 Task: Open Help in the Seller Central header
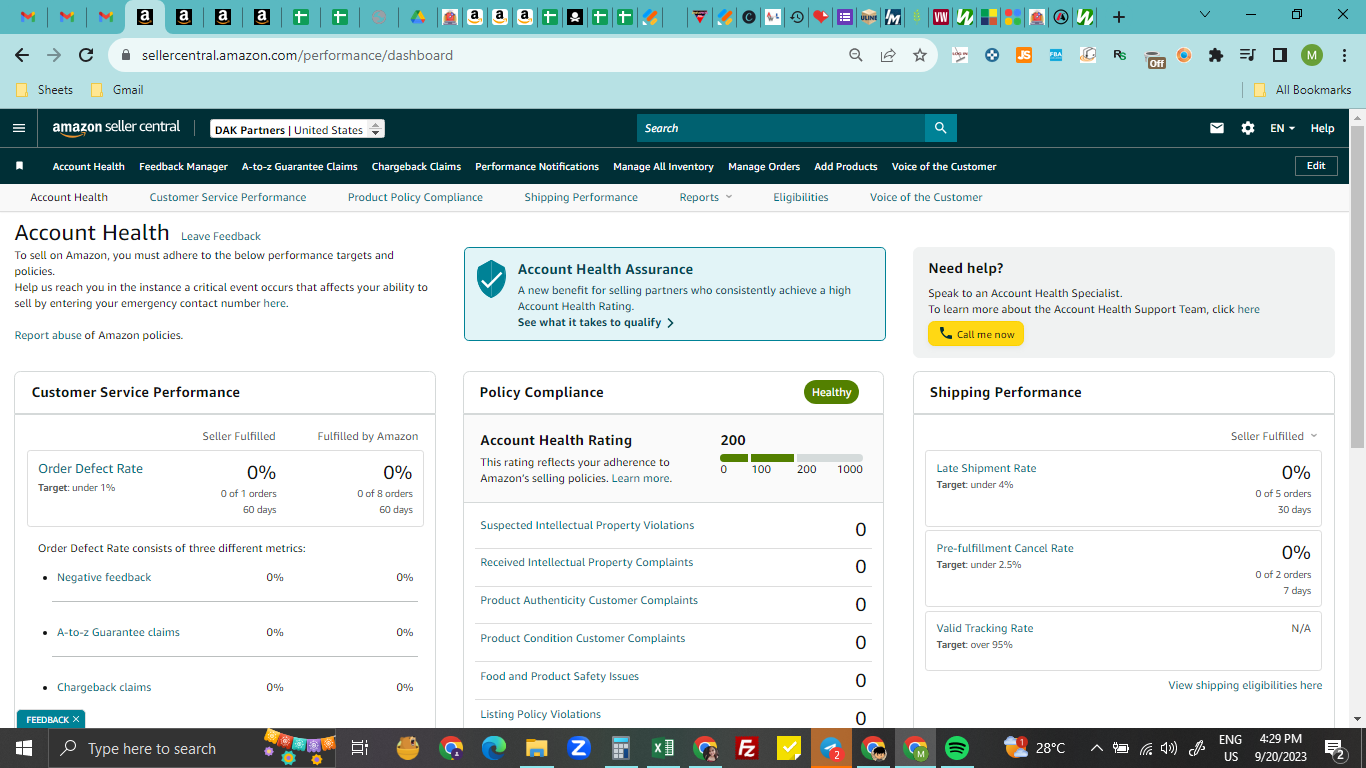click(x=1322, y=128)
